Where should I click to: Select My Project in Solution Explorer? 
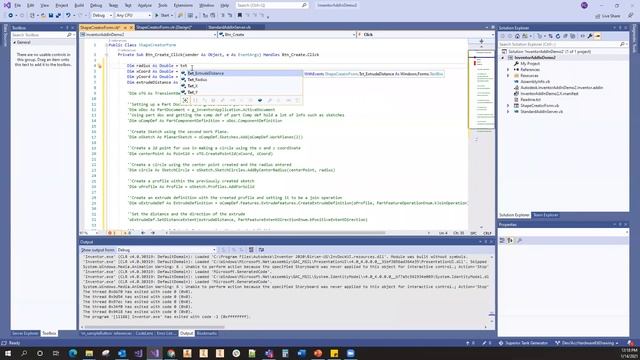tap(530, 64)
